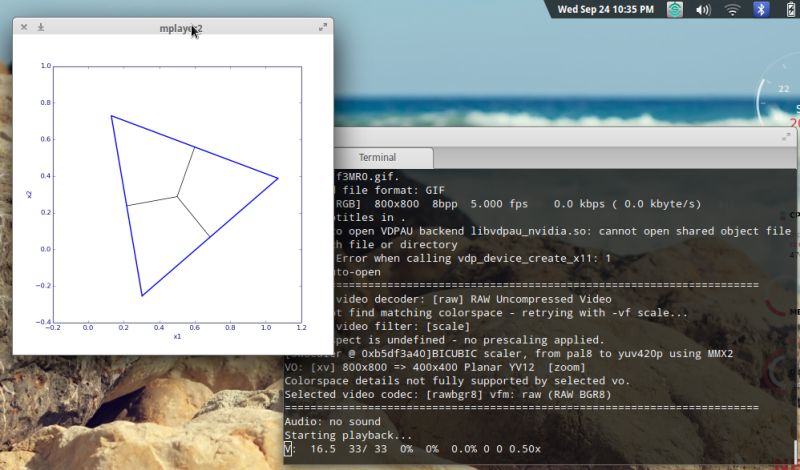This screenshot has width=800, height=470.
Task: Open the volume indicator
Action: tap(703, 10)
